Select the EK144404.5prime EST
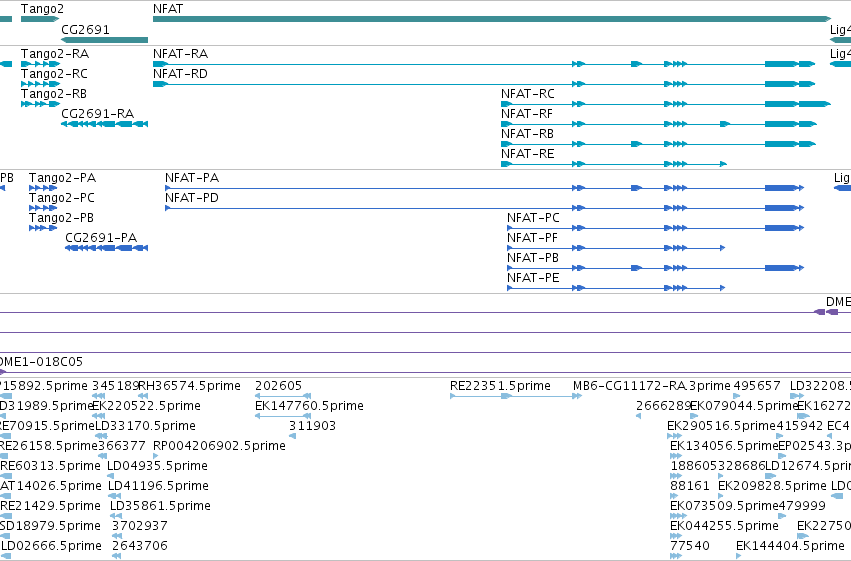 [739, 557]
